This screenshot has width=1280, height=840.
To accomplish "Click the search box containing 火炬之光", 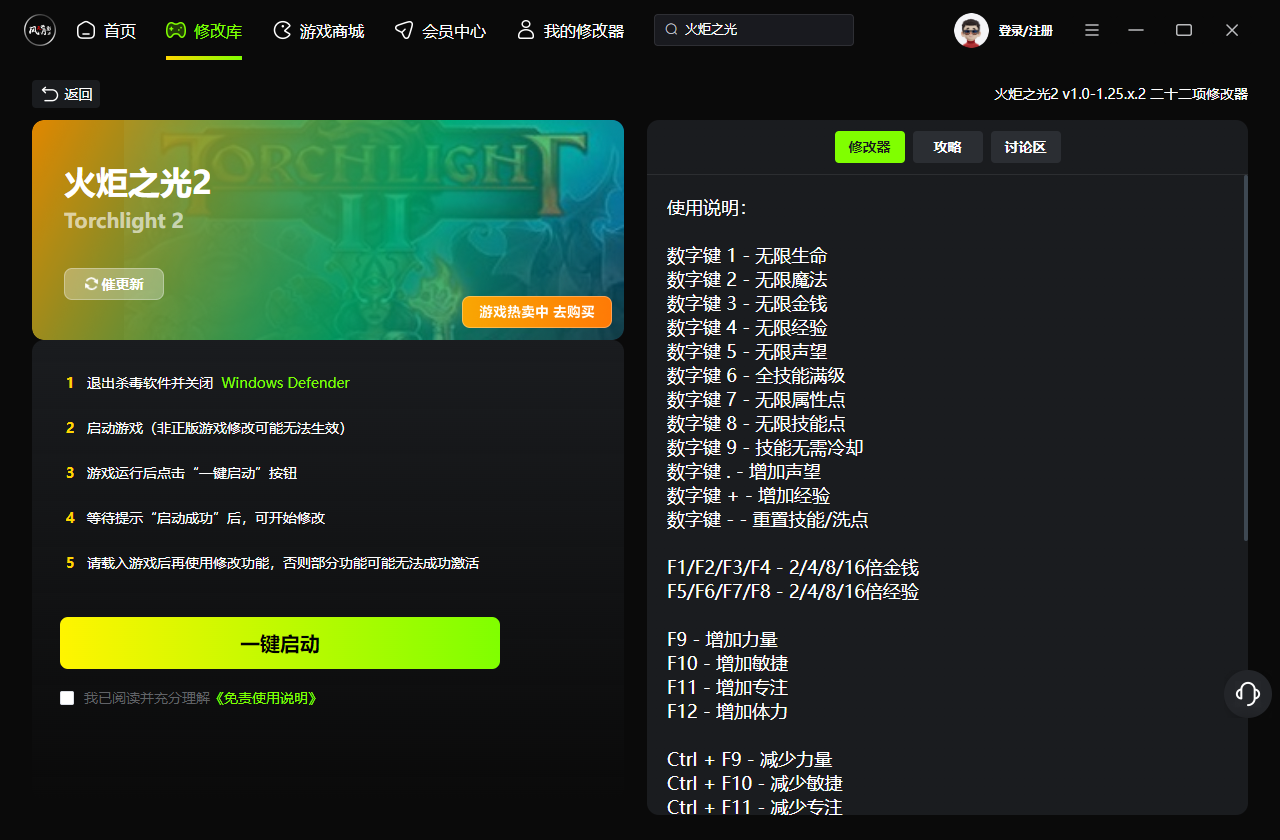I will (x=754, y=30).
